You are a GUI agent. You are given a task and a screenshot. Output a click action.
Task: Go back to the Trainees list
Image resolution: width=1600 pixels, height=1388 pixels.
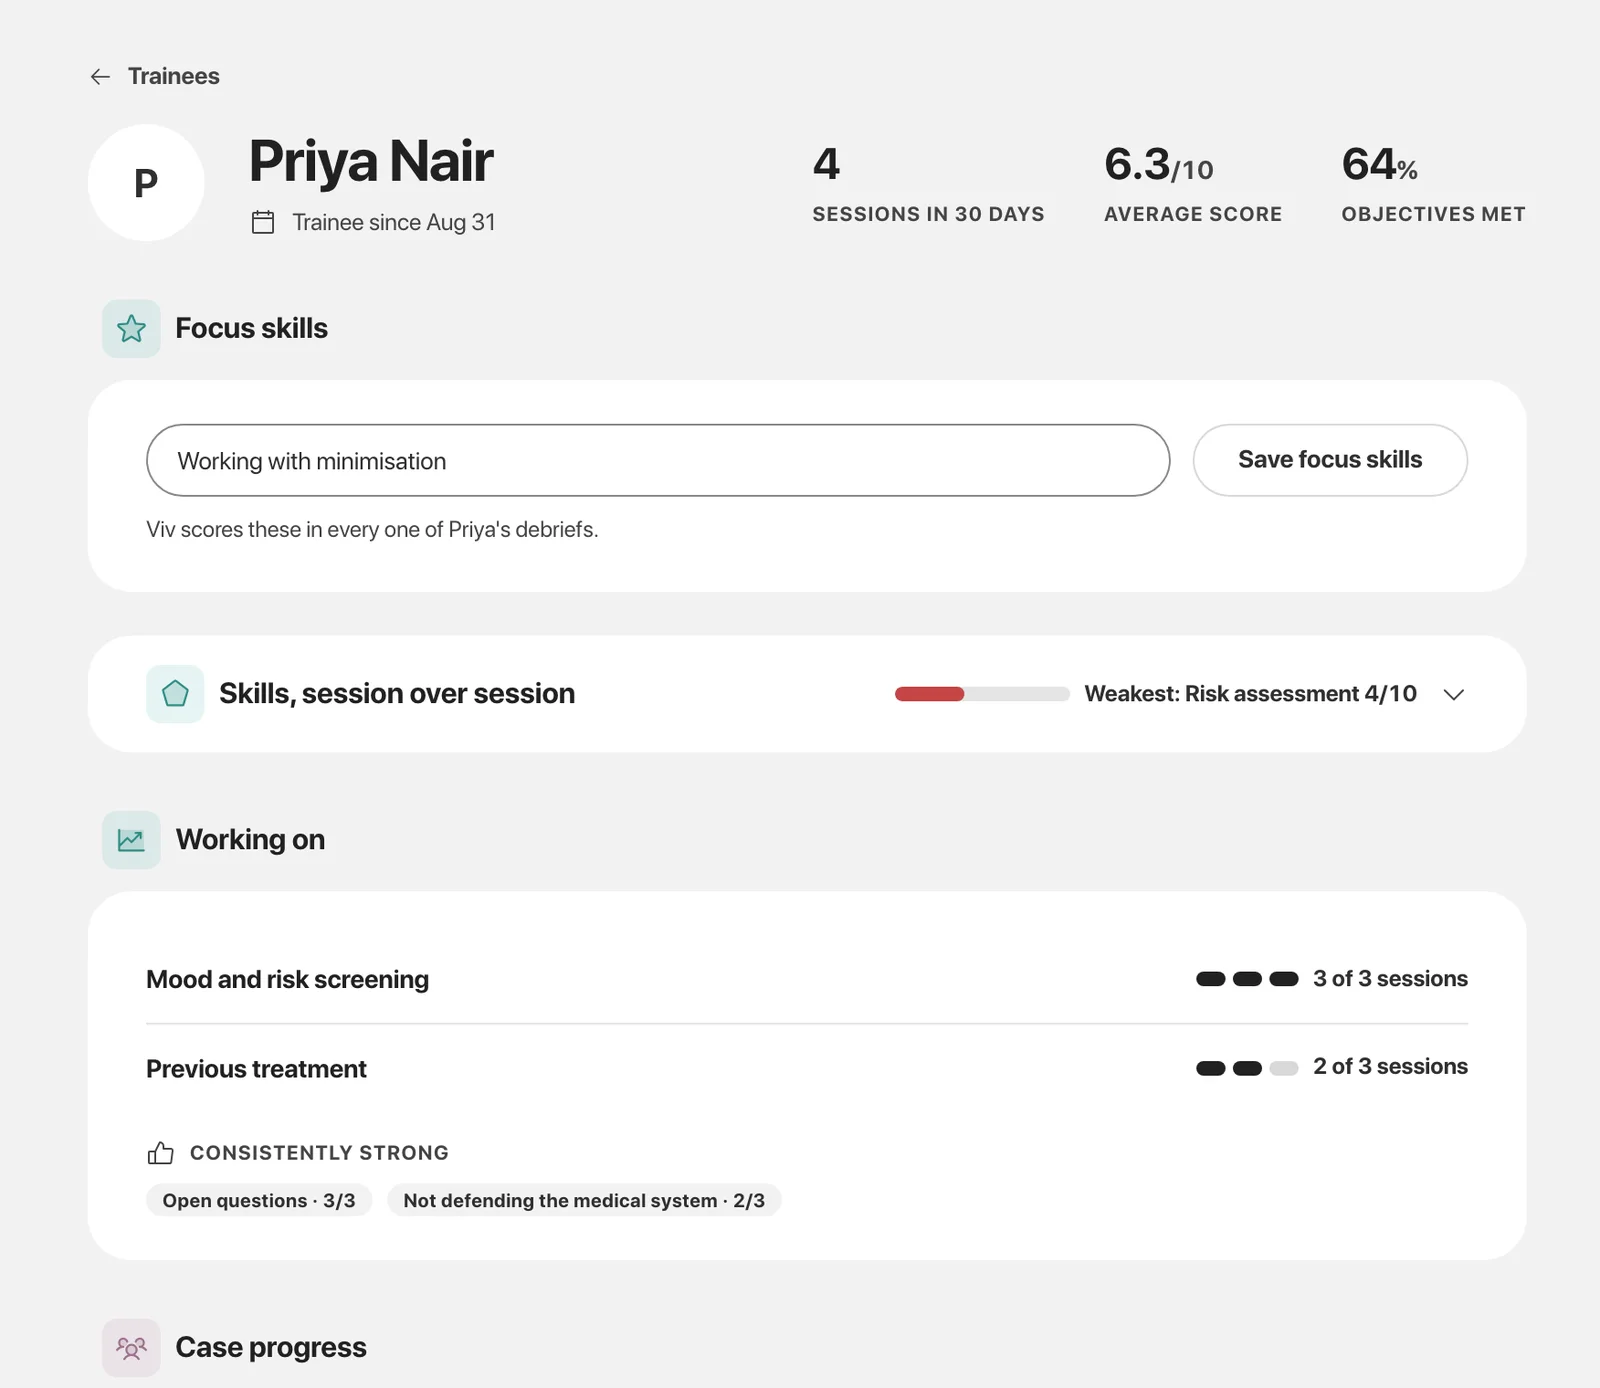click(x=173, y=77)
